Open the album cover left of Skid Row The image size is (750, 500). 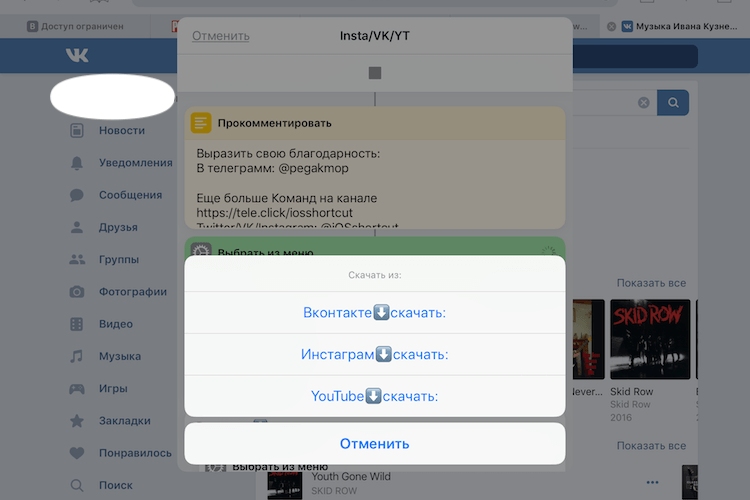point(589,339)
